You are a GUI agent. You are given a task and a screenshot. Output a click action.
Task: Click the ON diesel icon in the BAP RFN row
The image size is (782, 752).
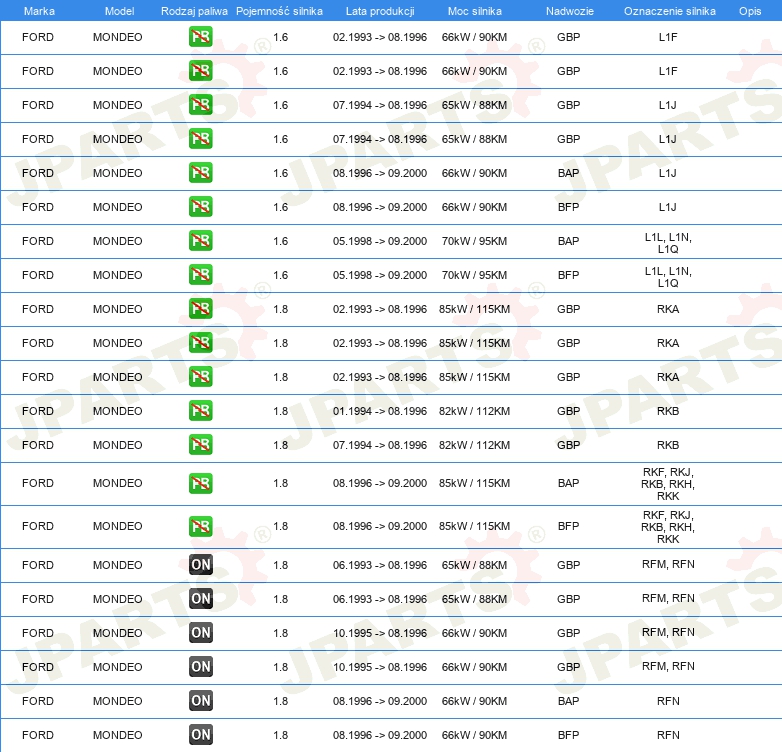pos(201,700)
